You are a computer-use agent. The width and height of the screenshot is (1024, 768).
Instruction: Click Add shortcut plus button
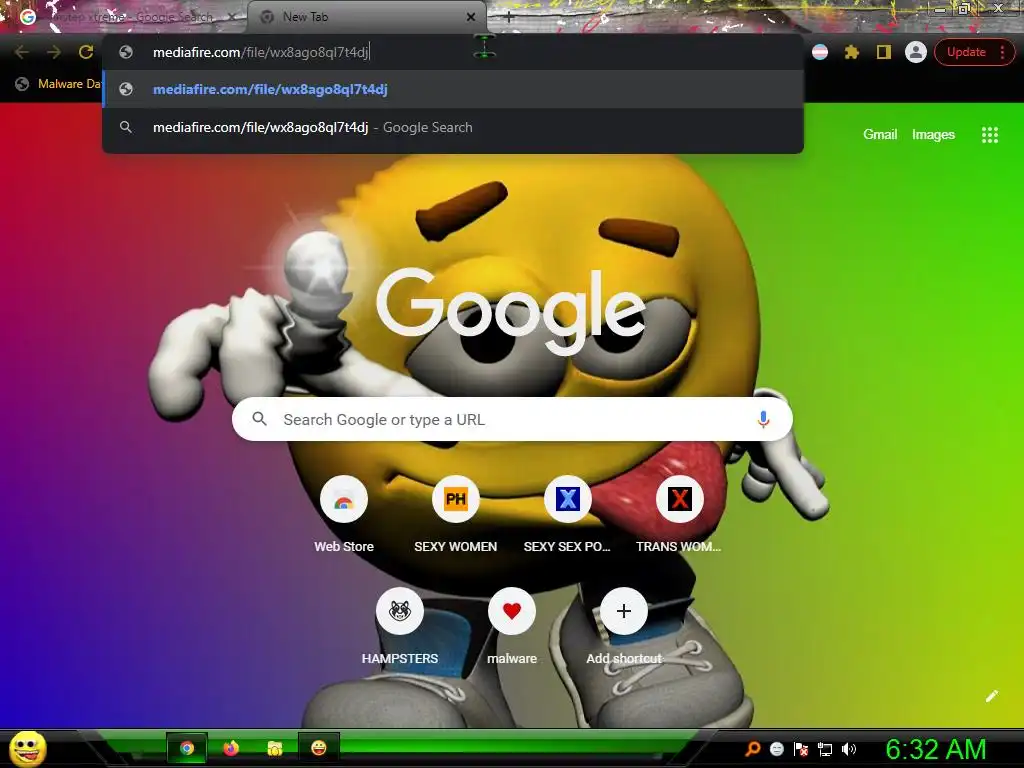coord(624,611)
